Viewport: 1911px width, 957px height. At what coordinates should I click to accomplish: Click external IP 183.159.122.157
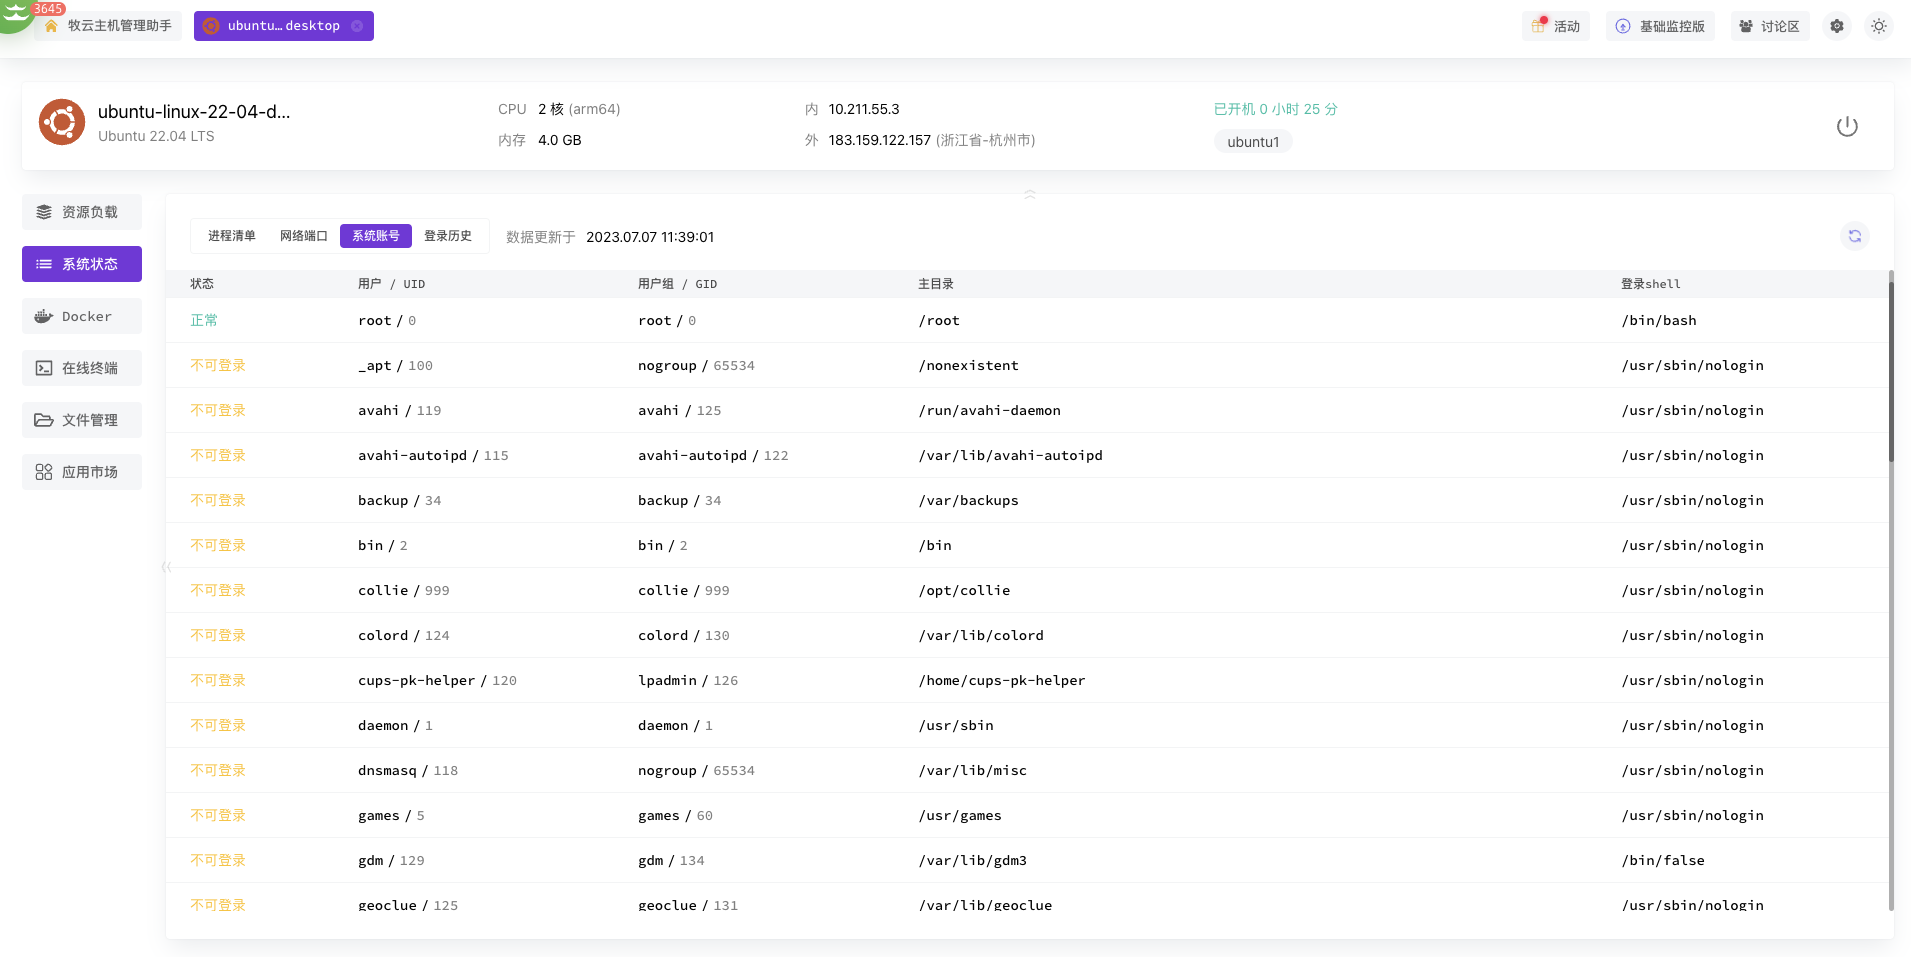[879, 140]
